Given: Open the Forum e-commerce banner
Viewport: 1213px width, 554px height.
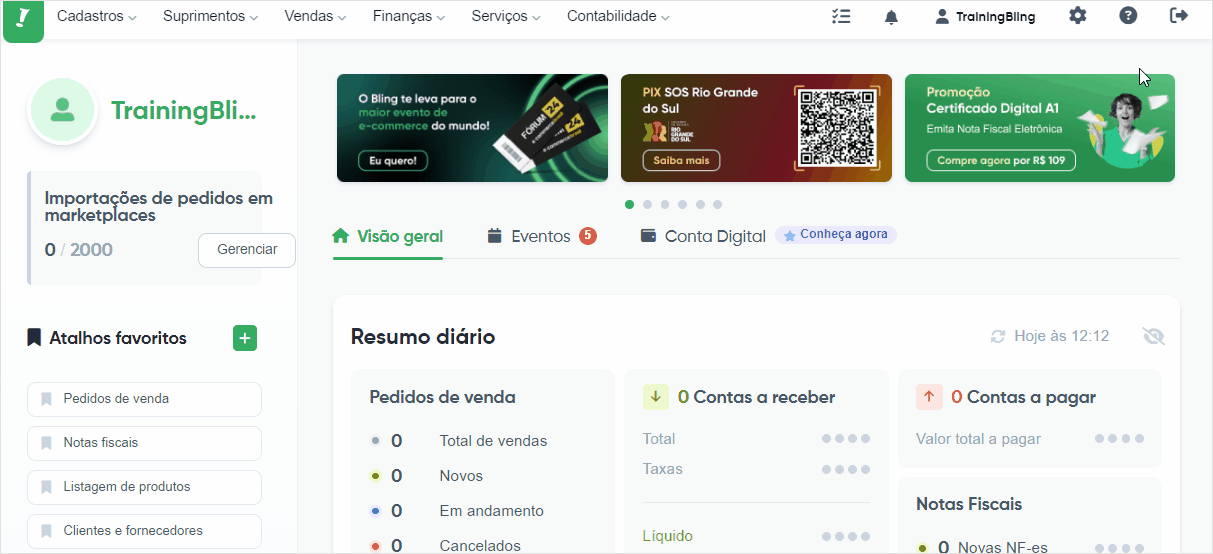Looking at the screenshot, I should (472, 128).
